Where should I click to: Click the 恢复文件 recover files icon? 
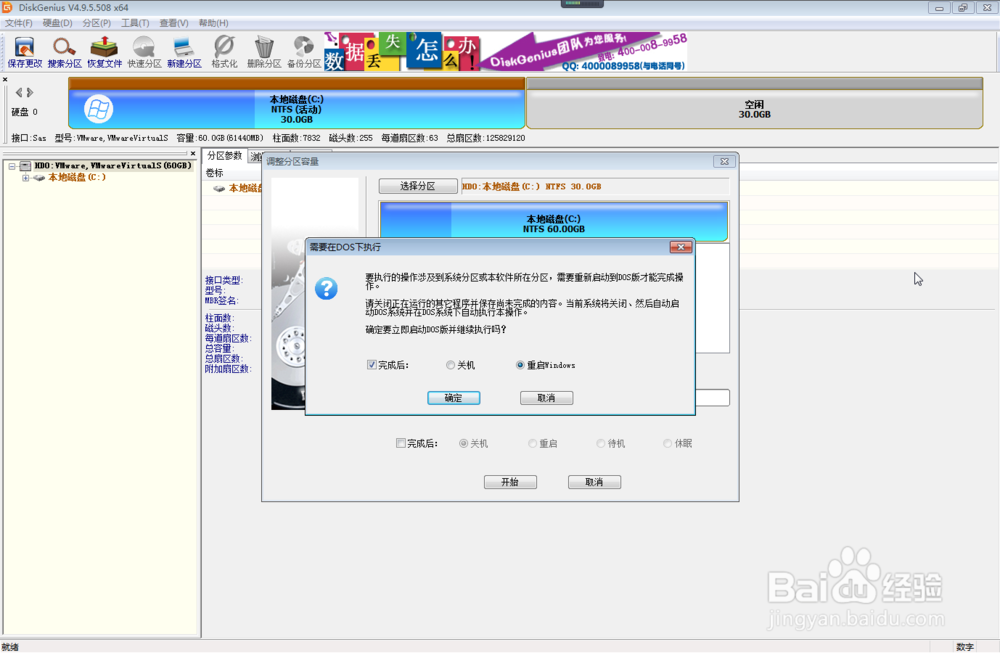105,52
